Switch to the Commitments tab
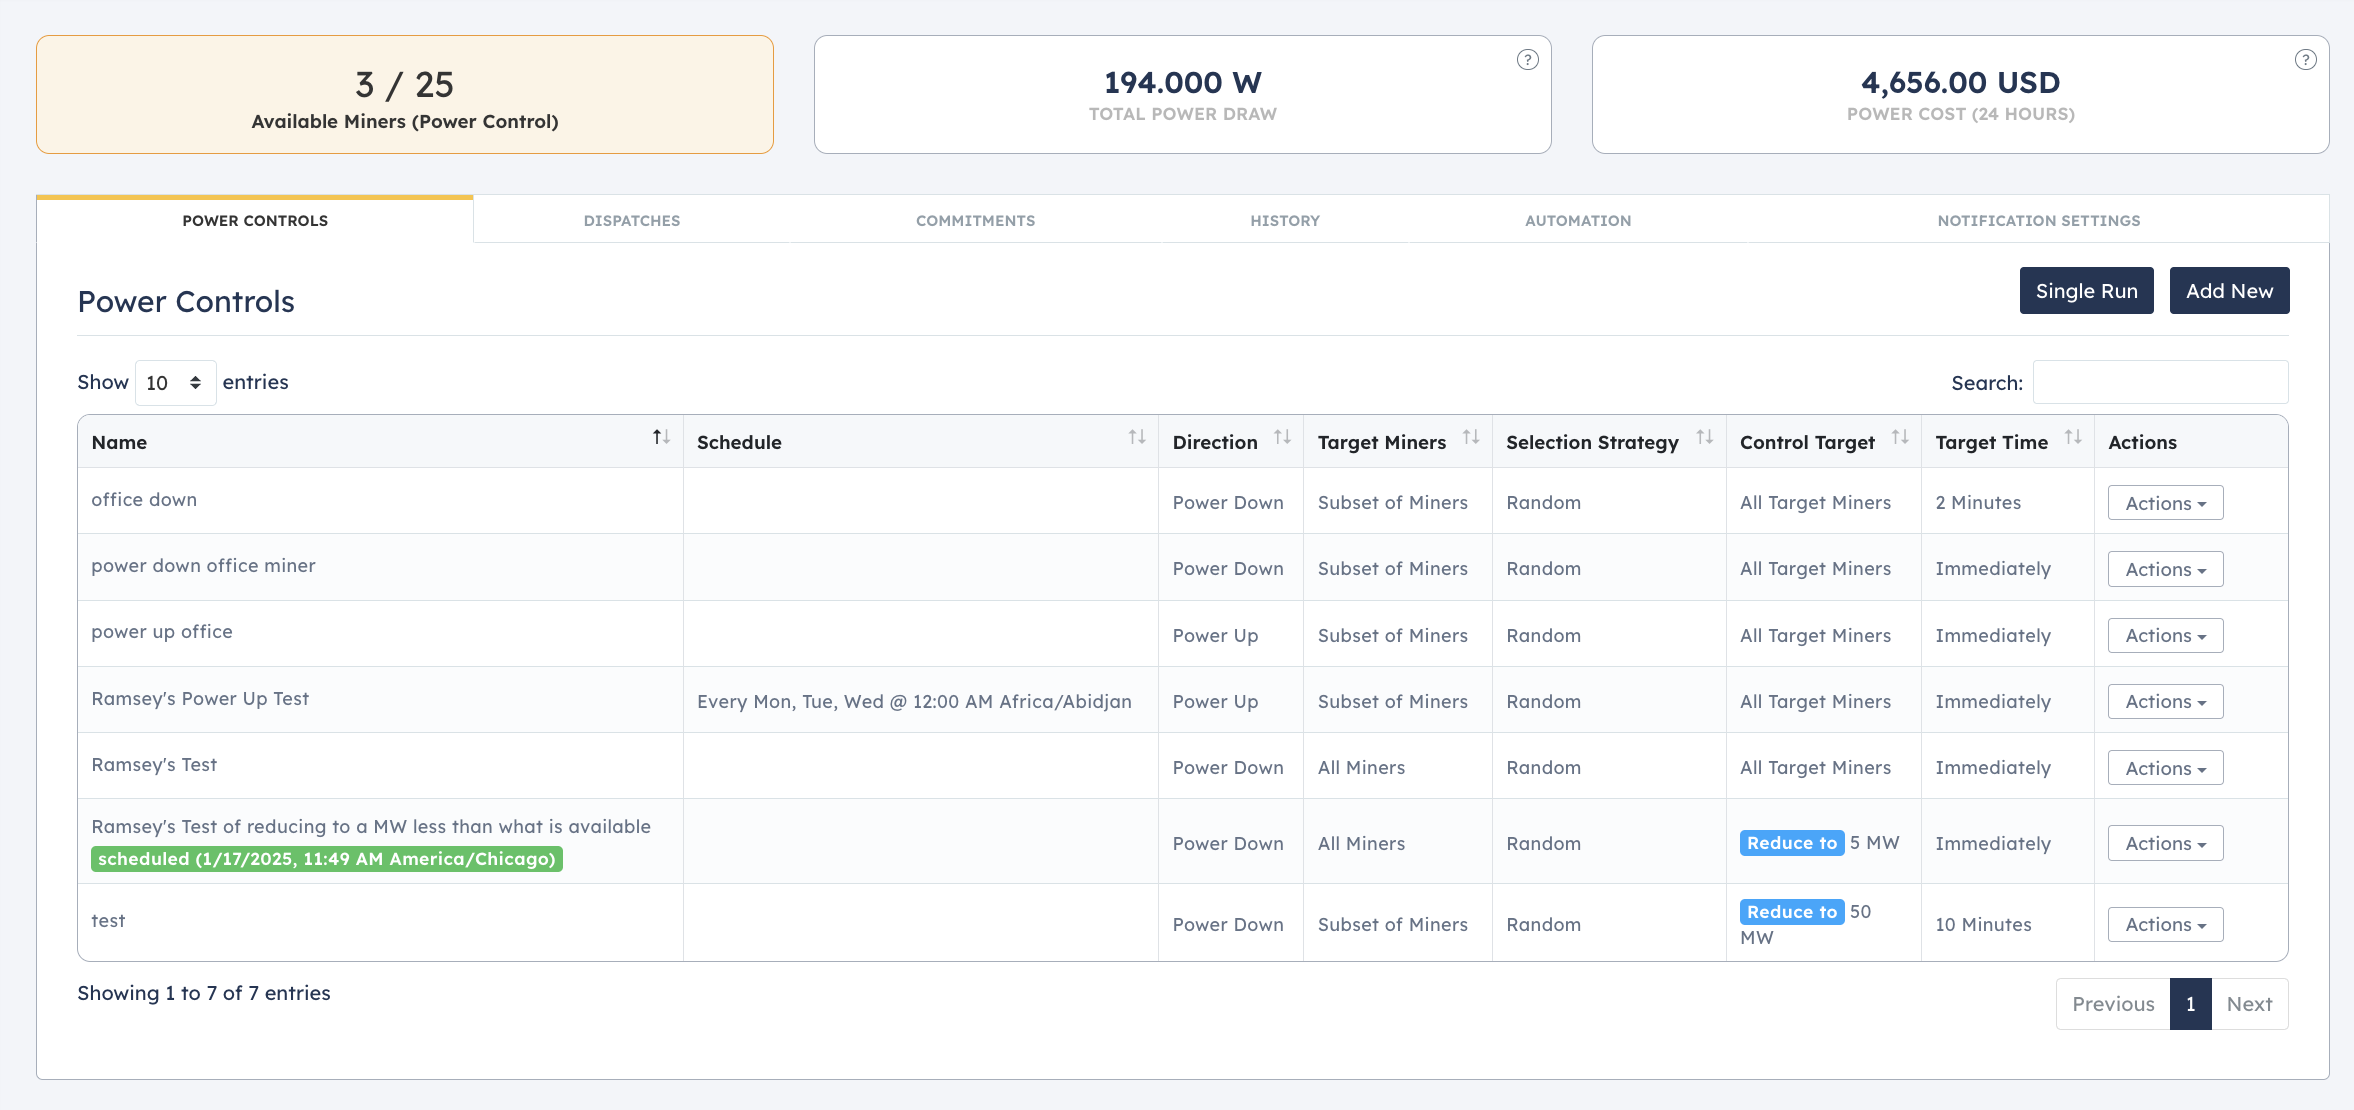2354x1110 pixels. (x=975, y=221)
